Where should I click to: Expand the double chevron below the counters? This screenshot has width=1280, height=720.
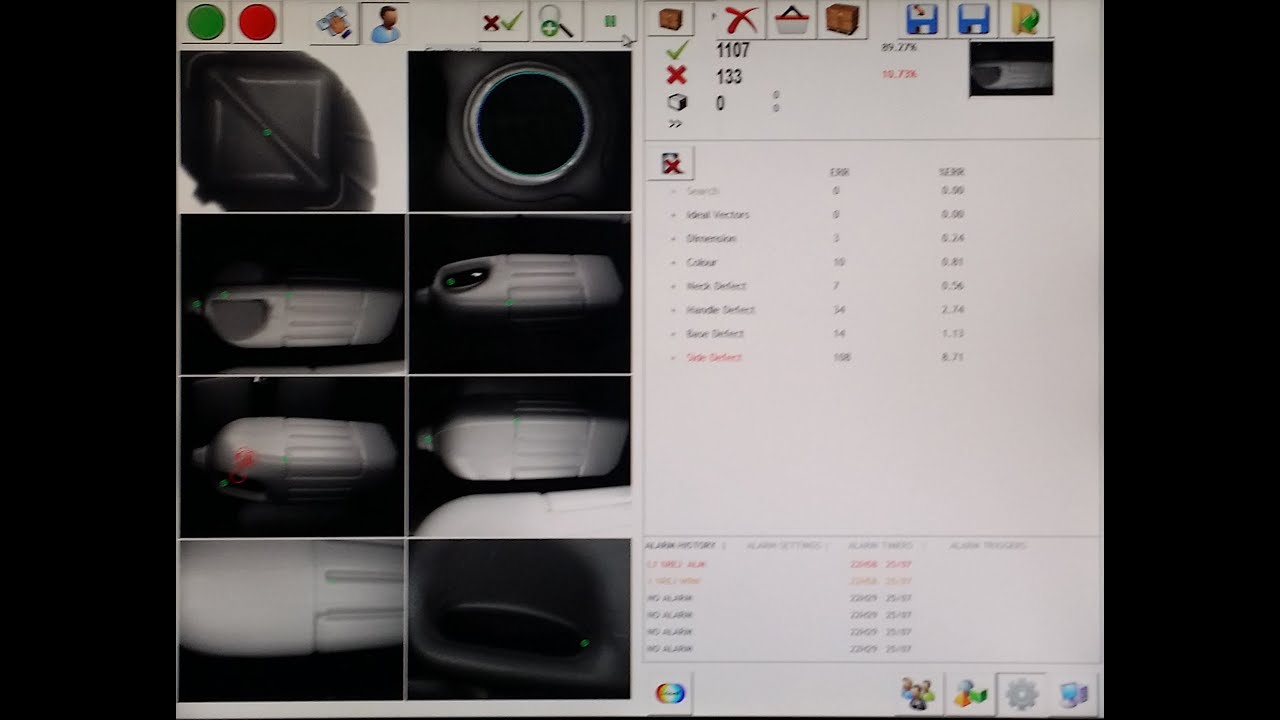(675, 124)
